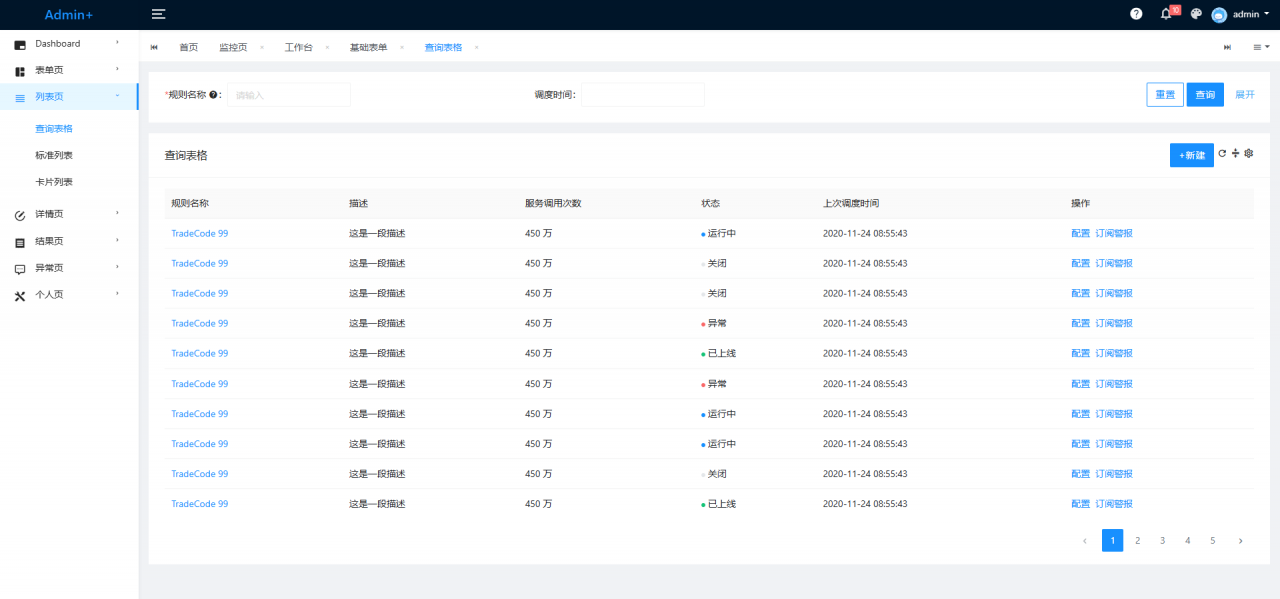Jump tabs forward with the fast-forward icon
The image size is (1280, 599).
point(1227,47)
